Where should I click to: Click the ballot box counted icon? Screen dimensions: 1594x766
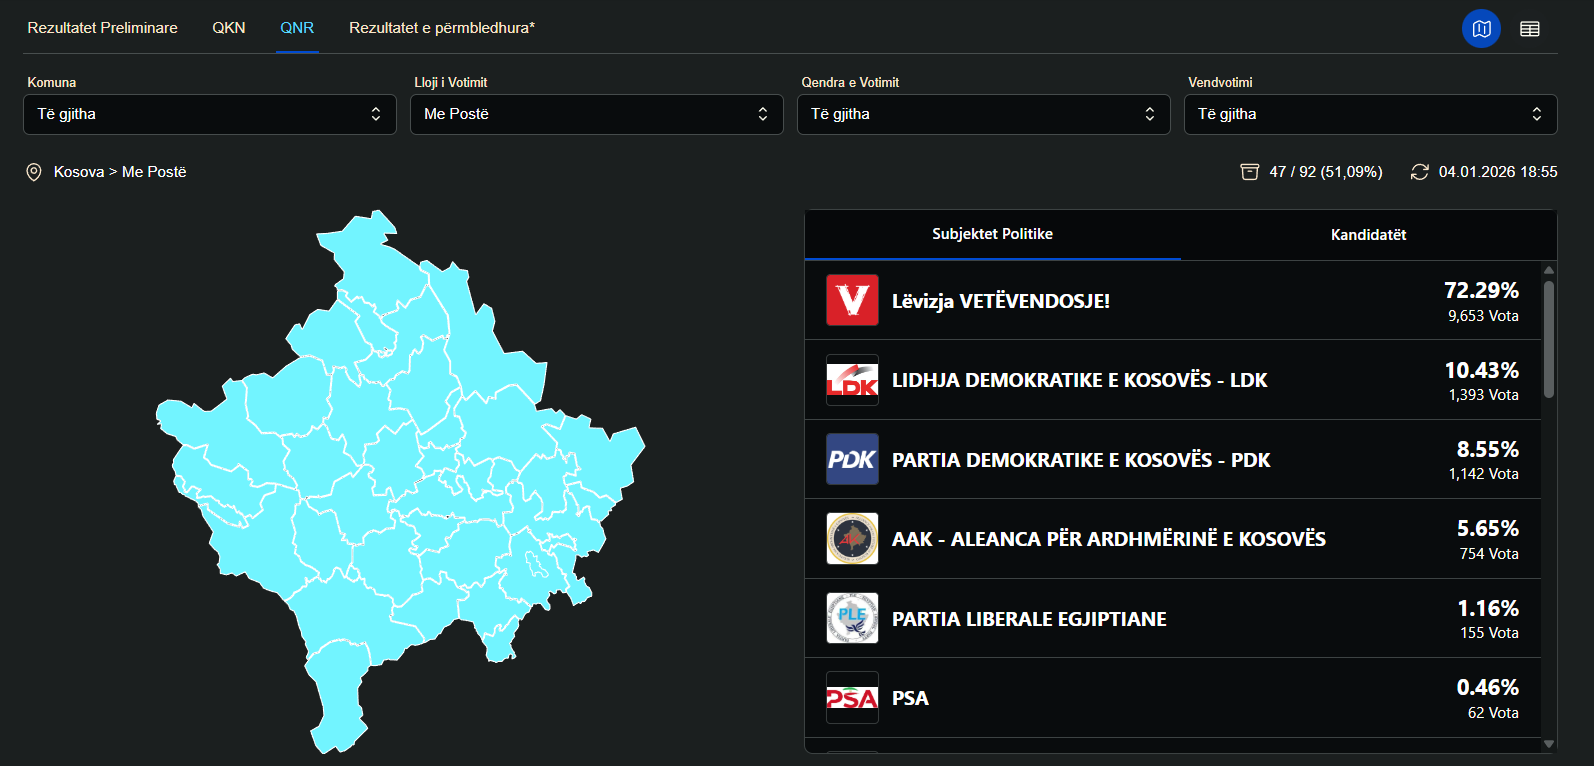click(x=1249, y=172)
